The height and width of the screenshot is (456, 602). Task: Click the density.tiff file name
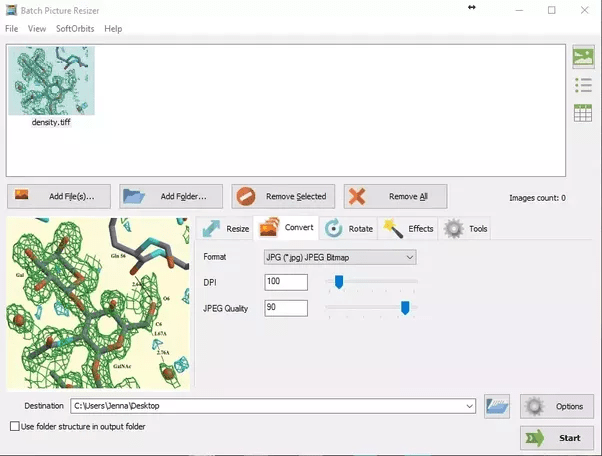51,122
